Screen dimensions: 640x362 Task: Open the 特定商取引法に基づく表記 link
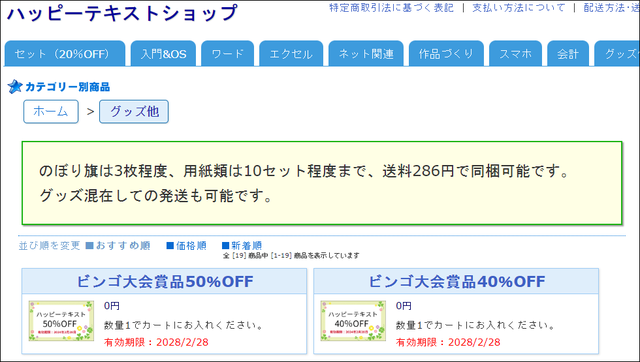(391, 8)
